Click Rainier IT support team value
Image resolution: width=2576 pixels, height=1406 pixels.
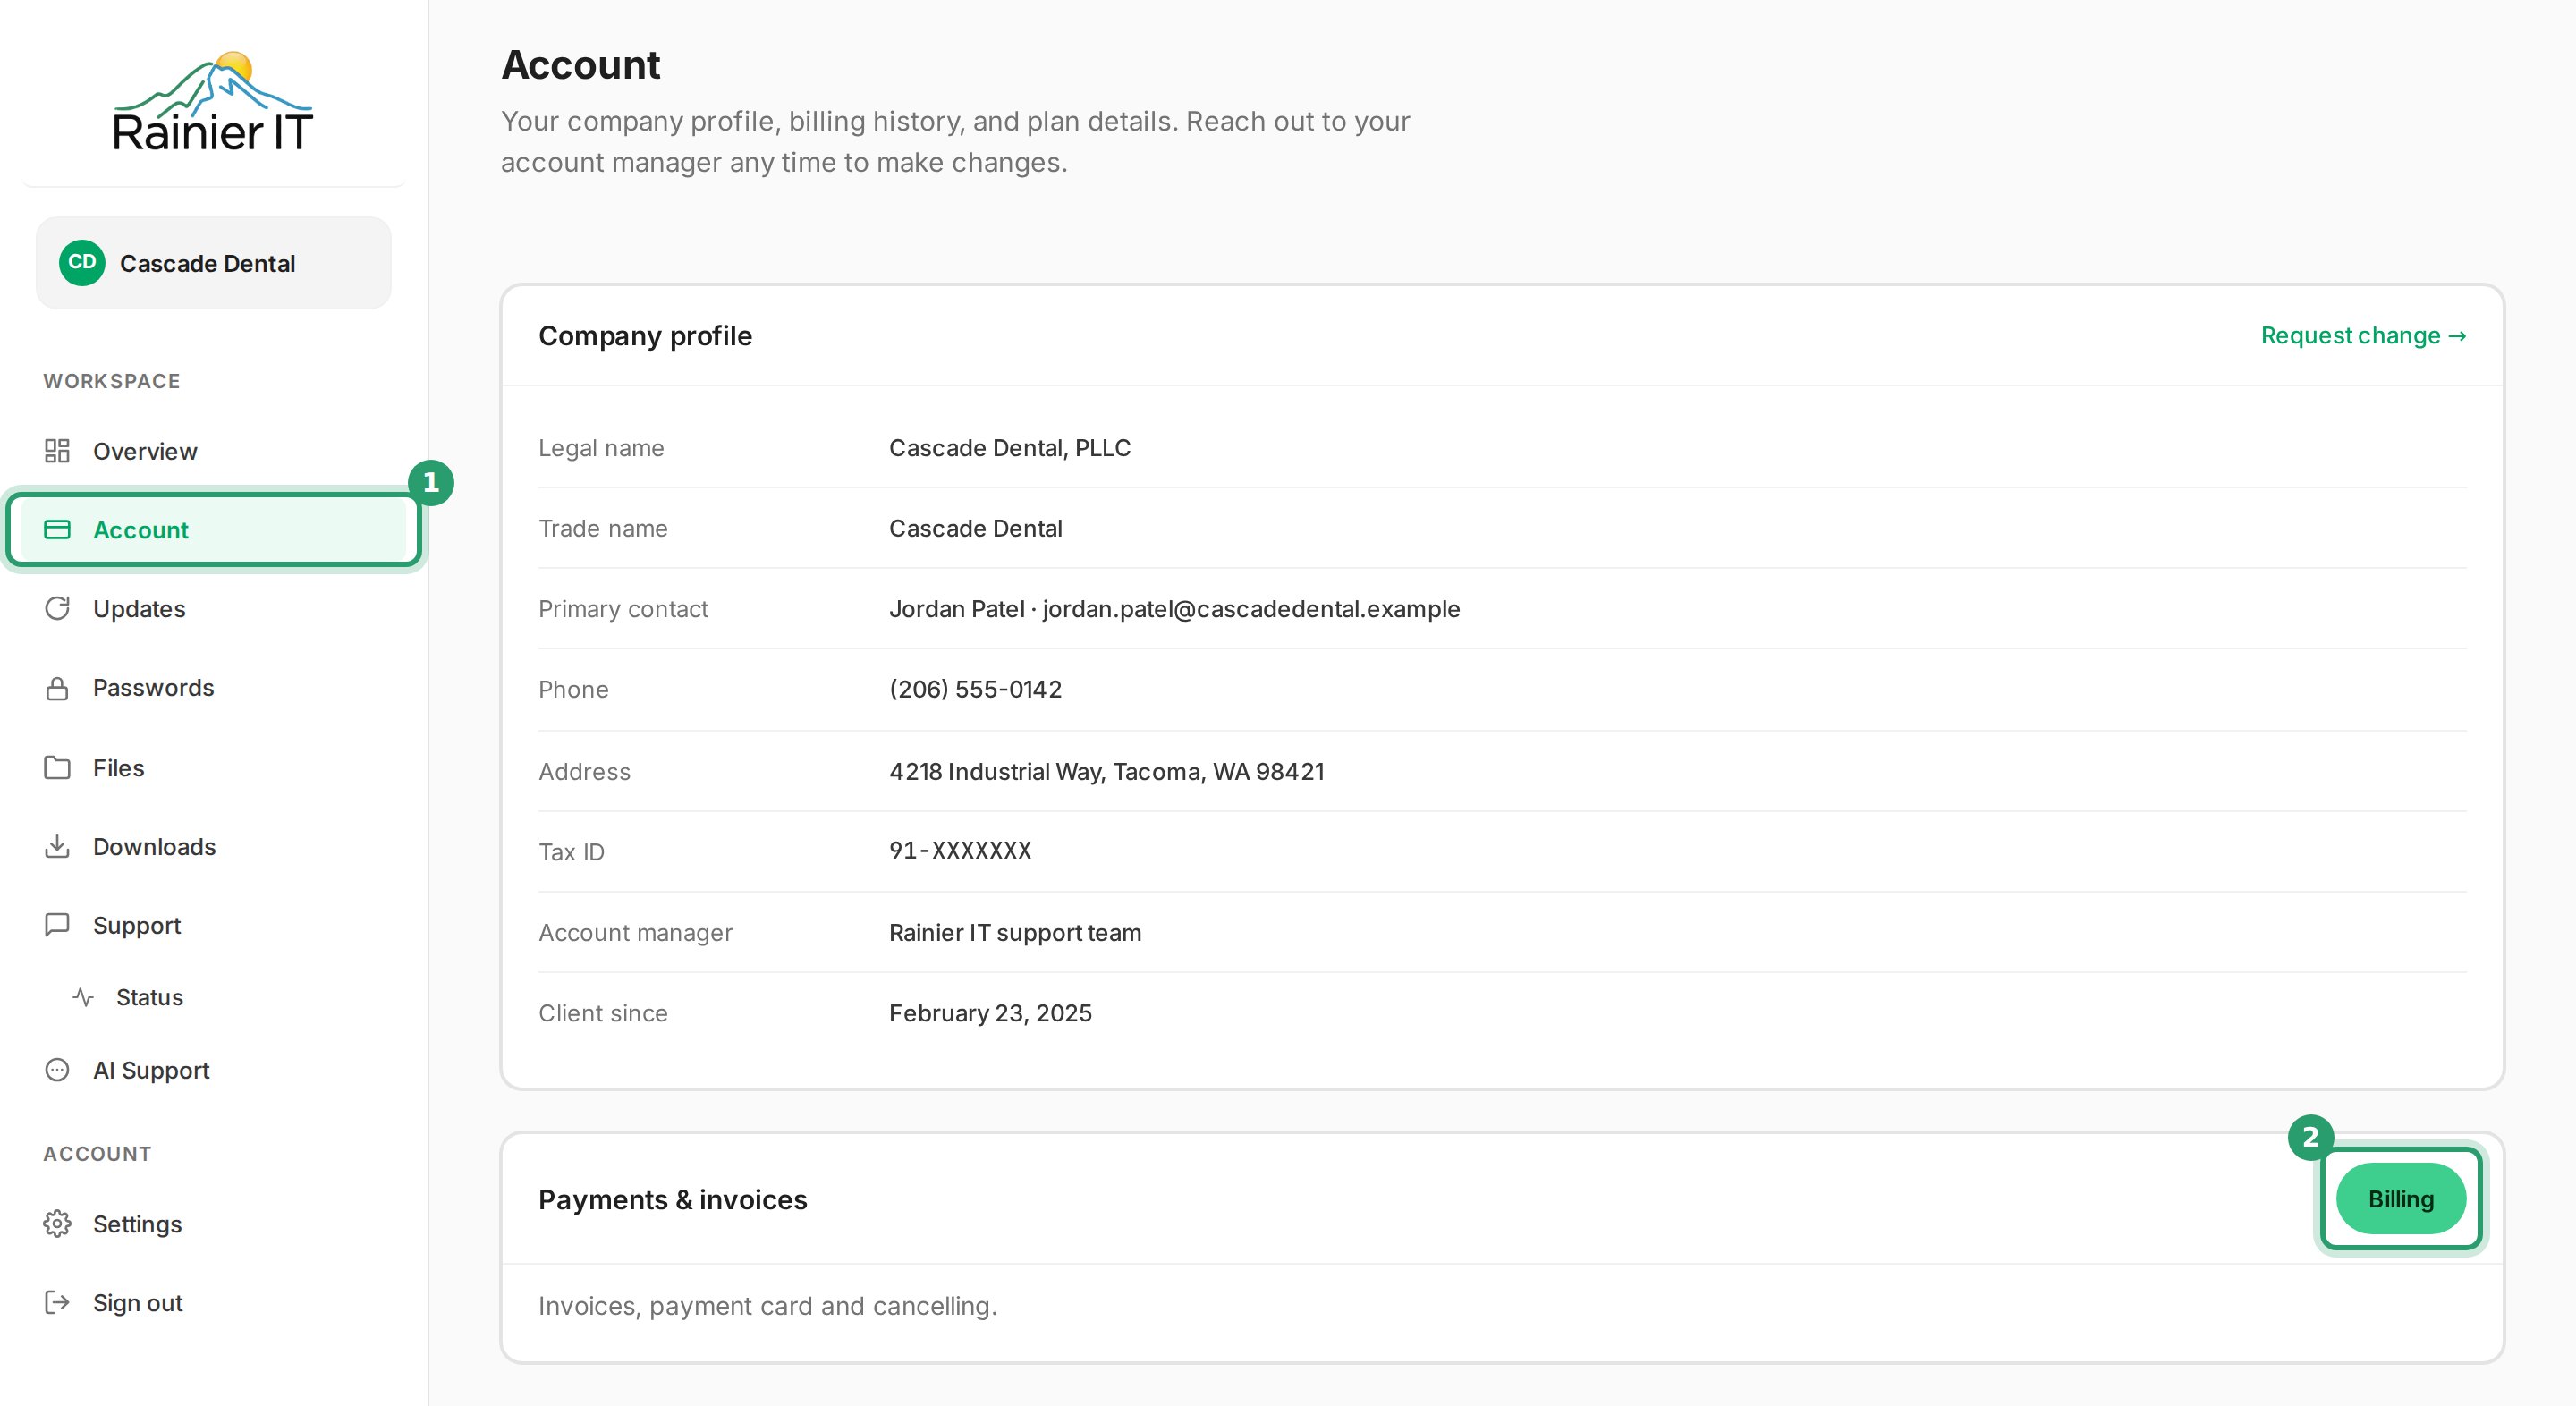click(1015, 932)
